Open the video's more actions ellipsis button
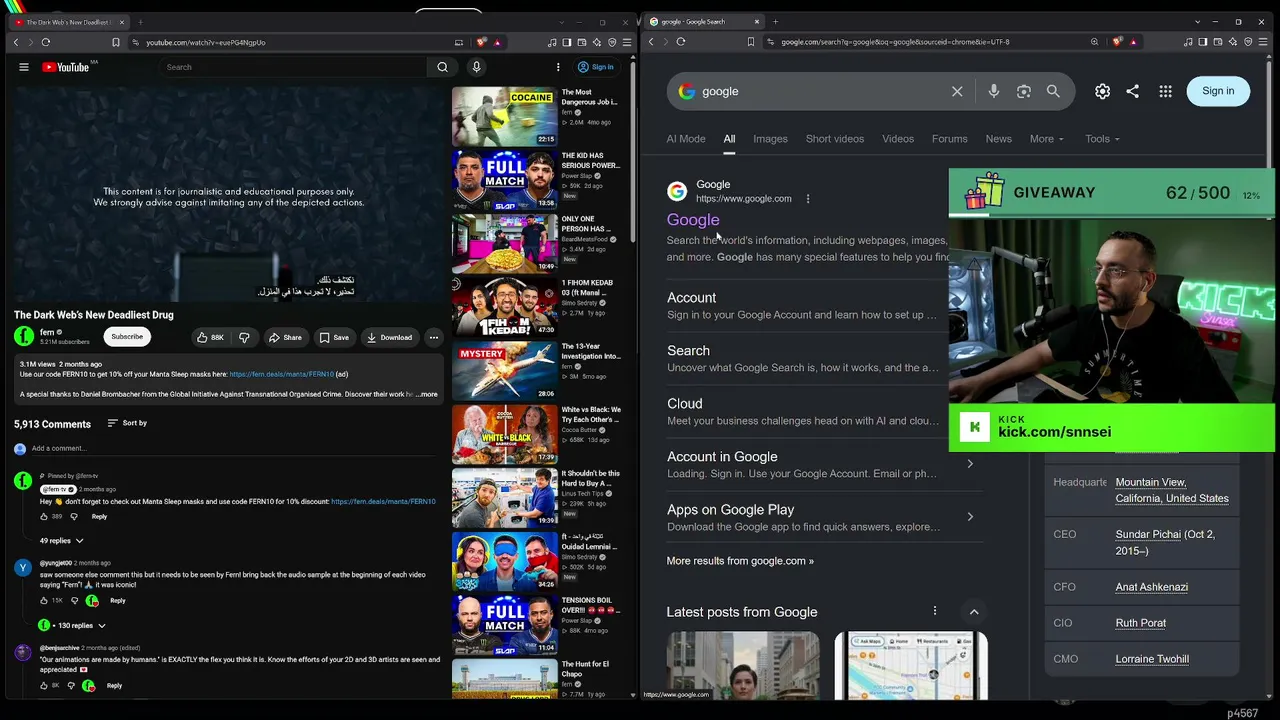 coord(433,338)
